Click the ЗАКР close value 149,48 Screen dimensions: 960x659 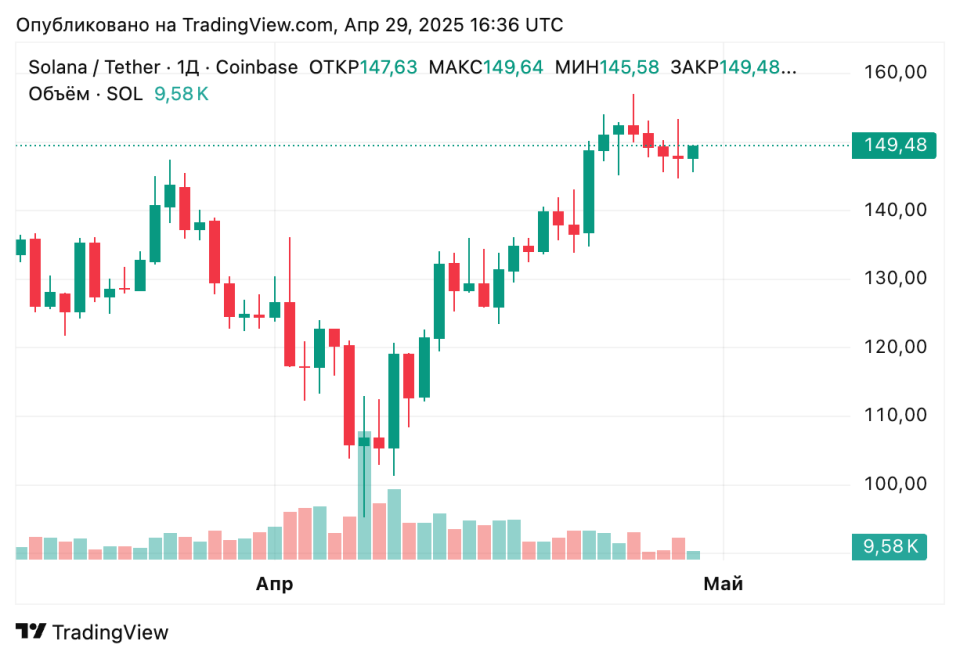(x=758, y=67)
